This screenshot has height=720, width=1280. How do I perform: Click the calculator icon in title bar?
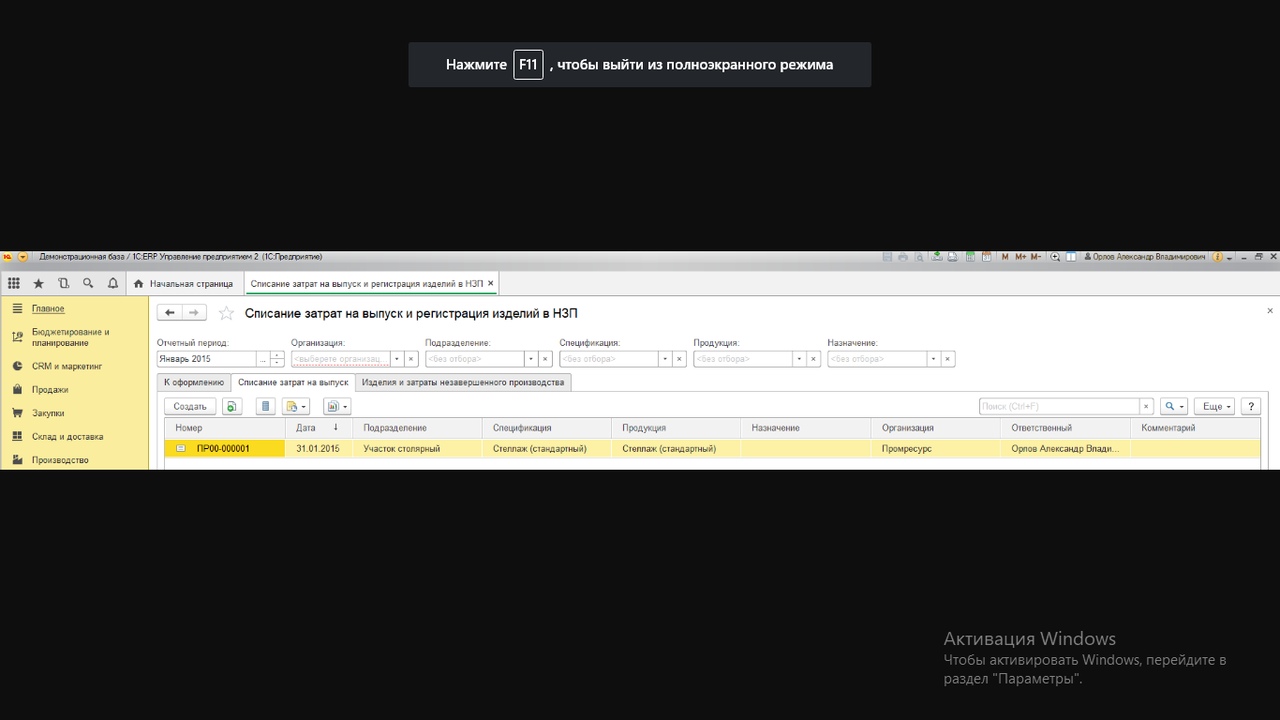[970, 257]
